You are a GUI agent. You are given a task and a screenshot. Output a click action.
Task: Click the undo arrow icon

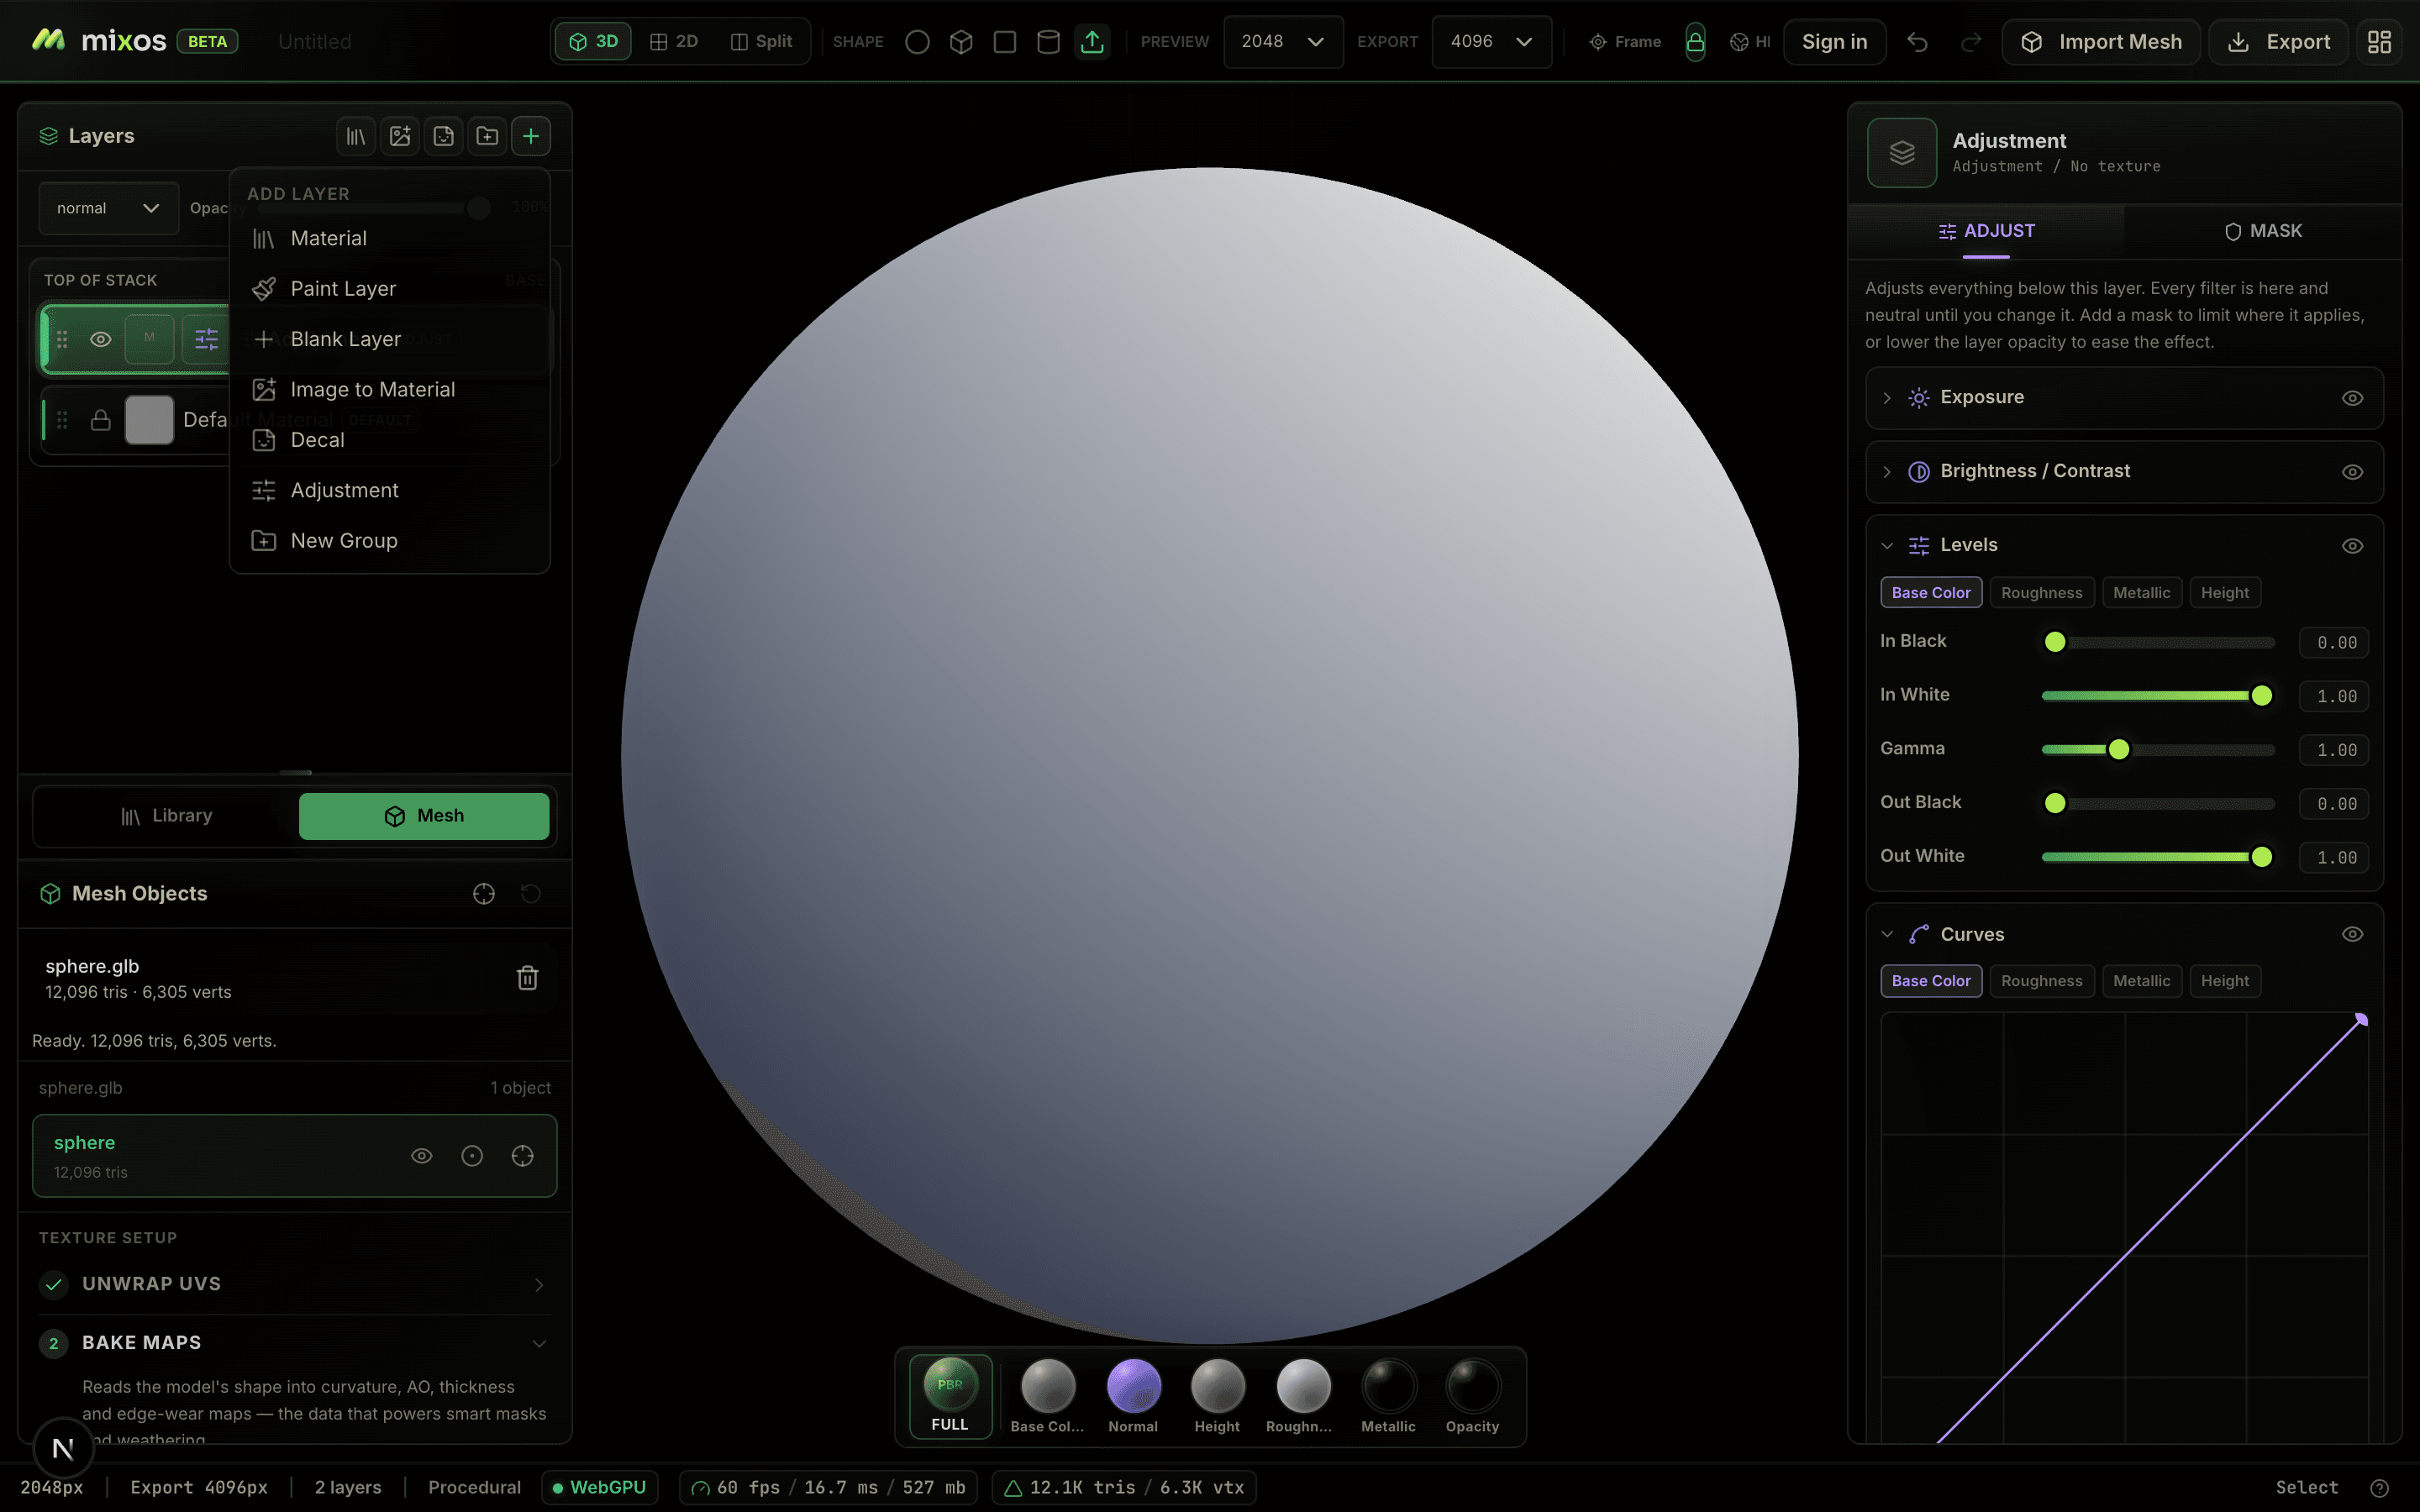tap(1917, 42)
